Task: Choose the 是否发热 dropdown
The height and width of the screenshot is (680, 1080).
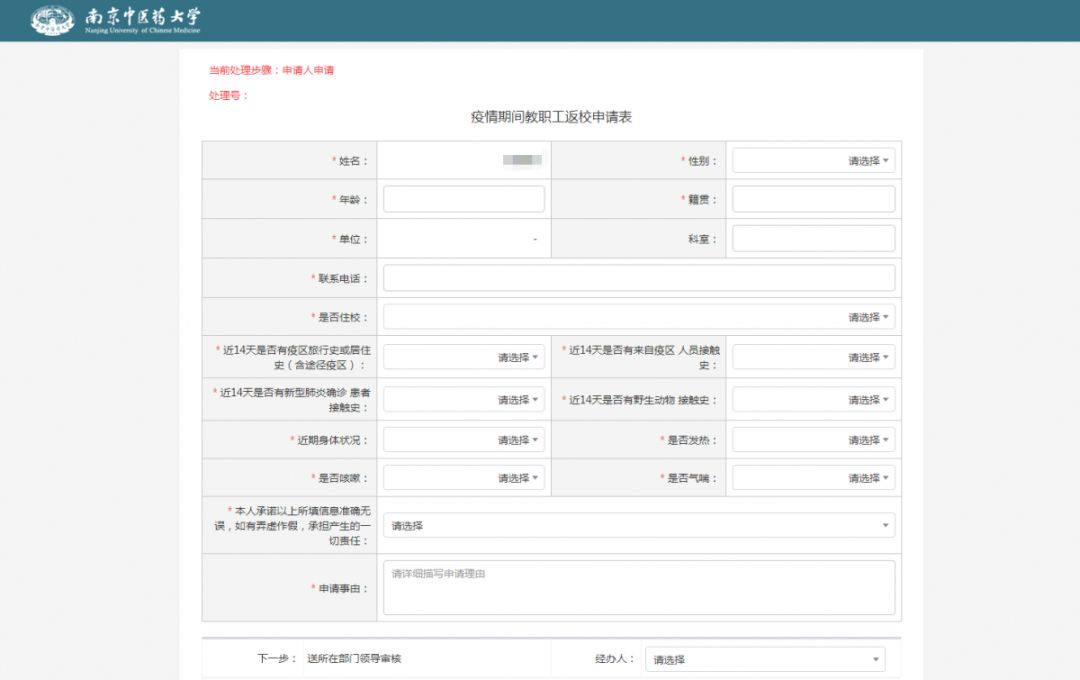Action: point(813,440)
